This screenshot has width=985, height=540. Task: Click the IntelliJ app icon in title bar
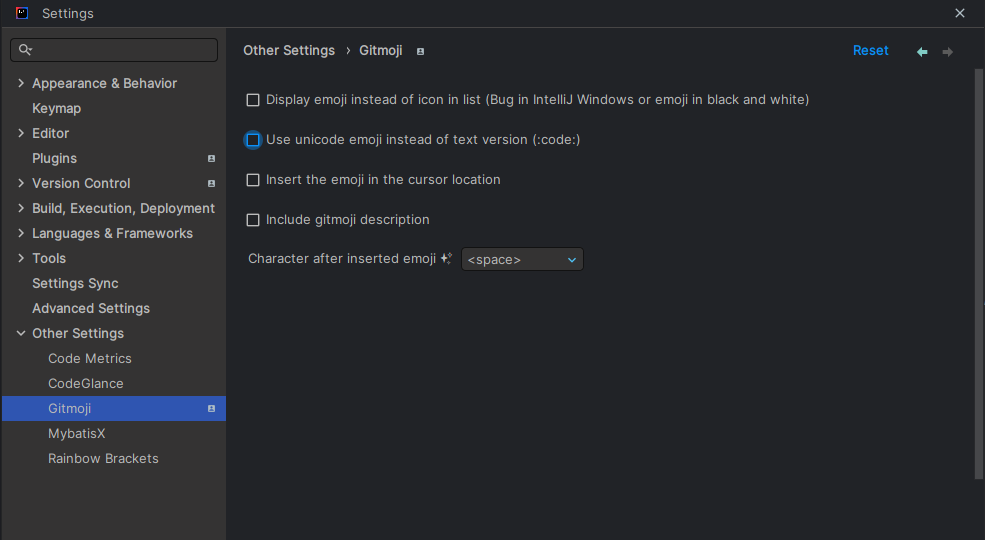(22, 13)
